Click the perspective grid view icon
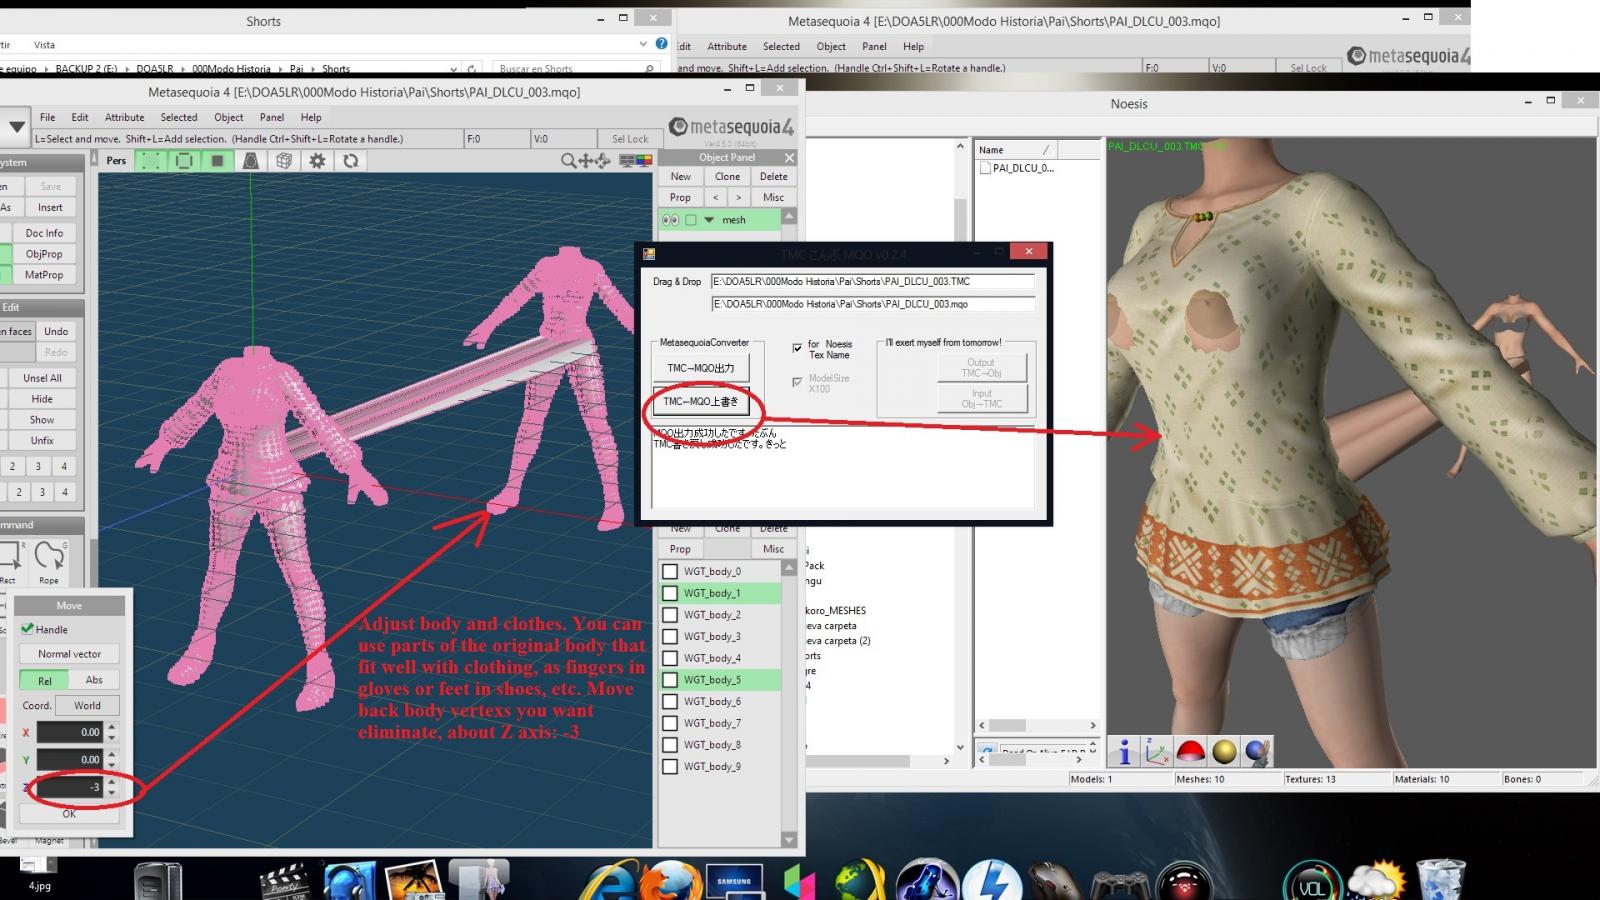The height and width of the screenshot is (900, 1600). click(x=251, y=160)
